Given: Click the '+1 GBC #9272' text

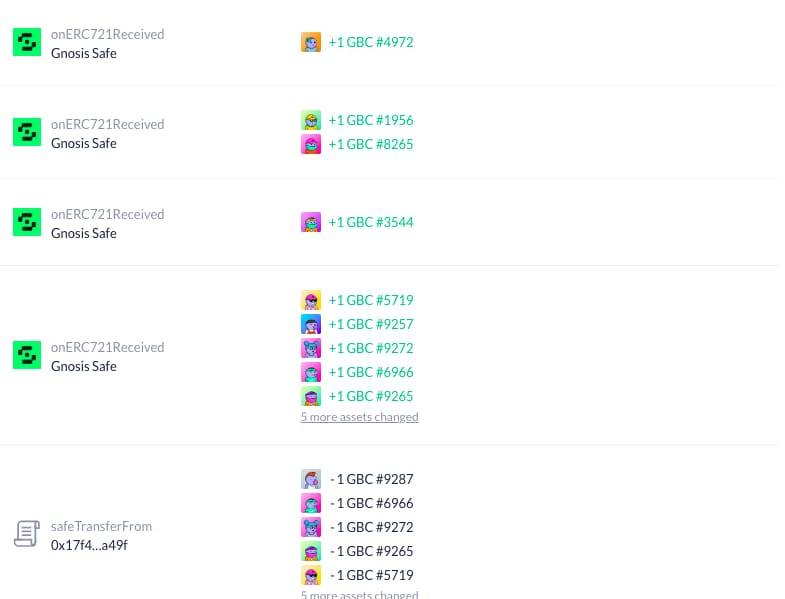Looking at the screenshot, I should click(371, 348).
